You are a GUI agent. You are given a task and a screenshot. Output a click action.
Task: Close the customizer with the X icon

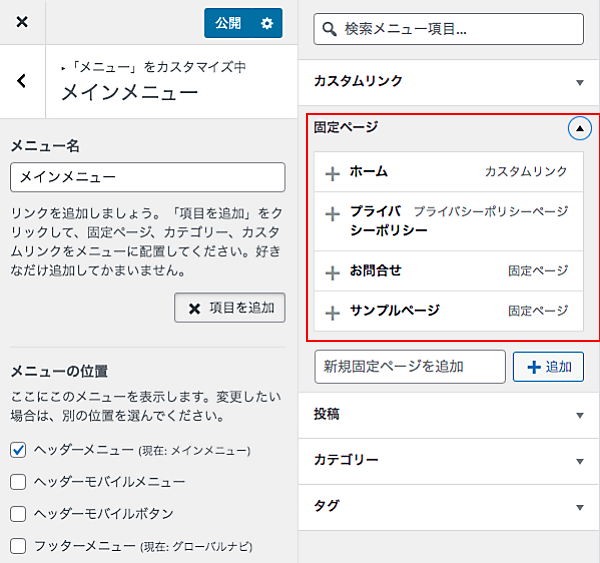click(22, 22)
